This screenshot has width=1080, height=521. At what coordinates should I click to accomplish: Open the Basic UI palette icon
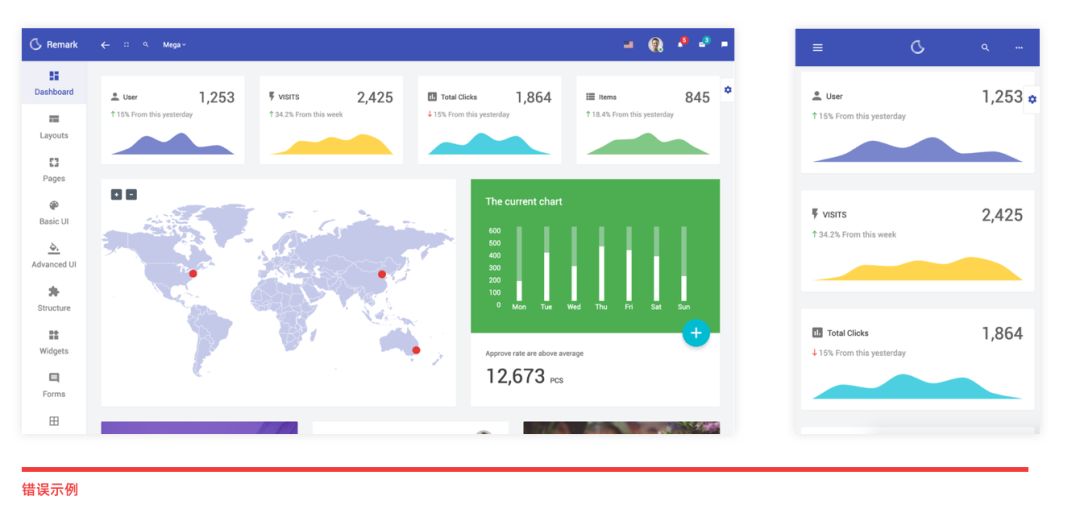54,212
